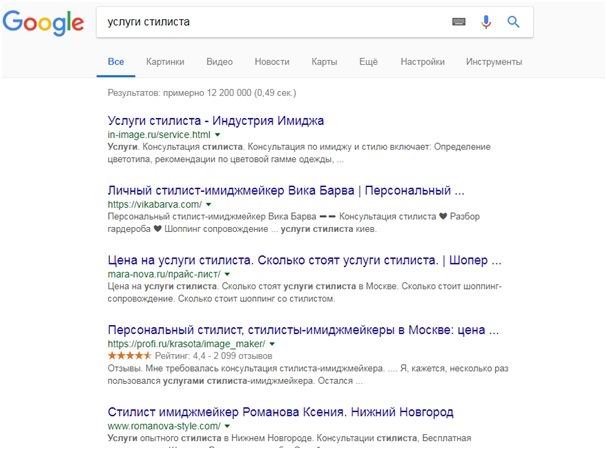
Task: Open dropdown arrow beside profi.ru URL
Action: [x=261, y=342]
